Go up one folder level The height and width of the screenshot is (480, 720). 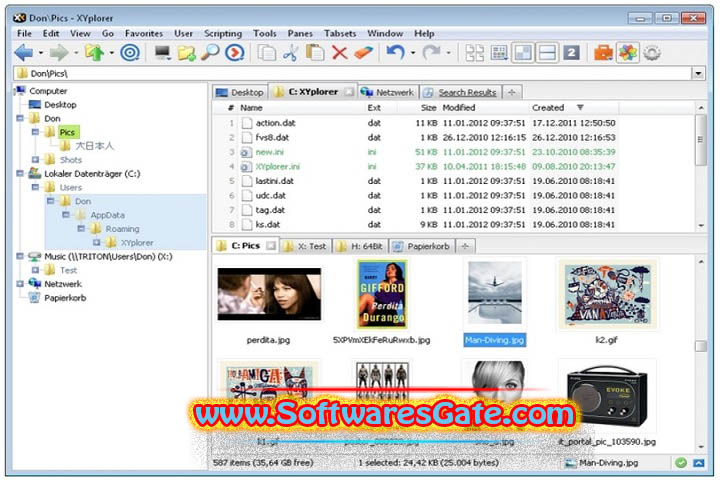point(95,53)
